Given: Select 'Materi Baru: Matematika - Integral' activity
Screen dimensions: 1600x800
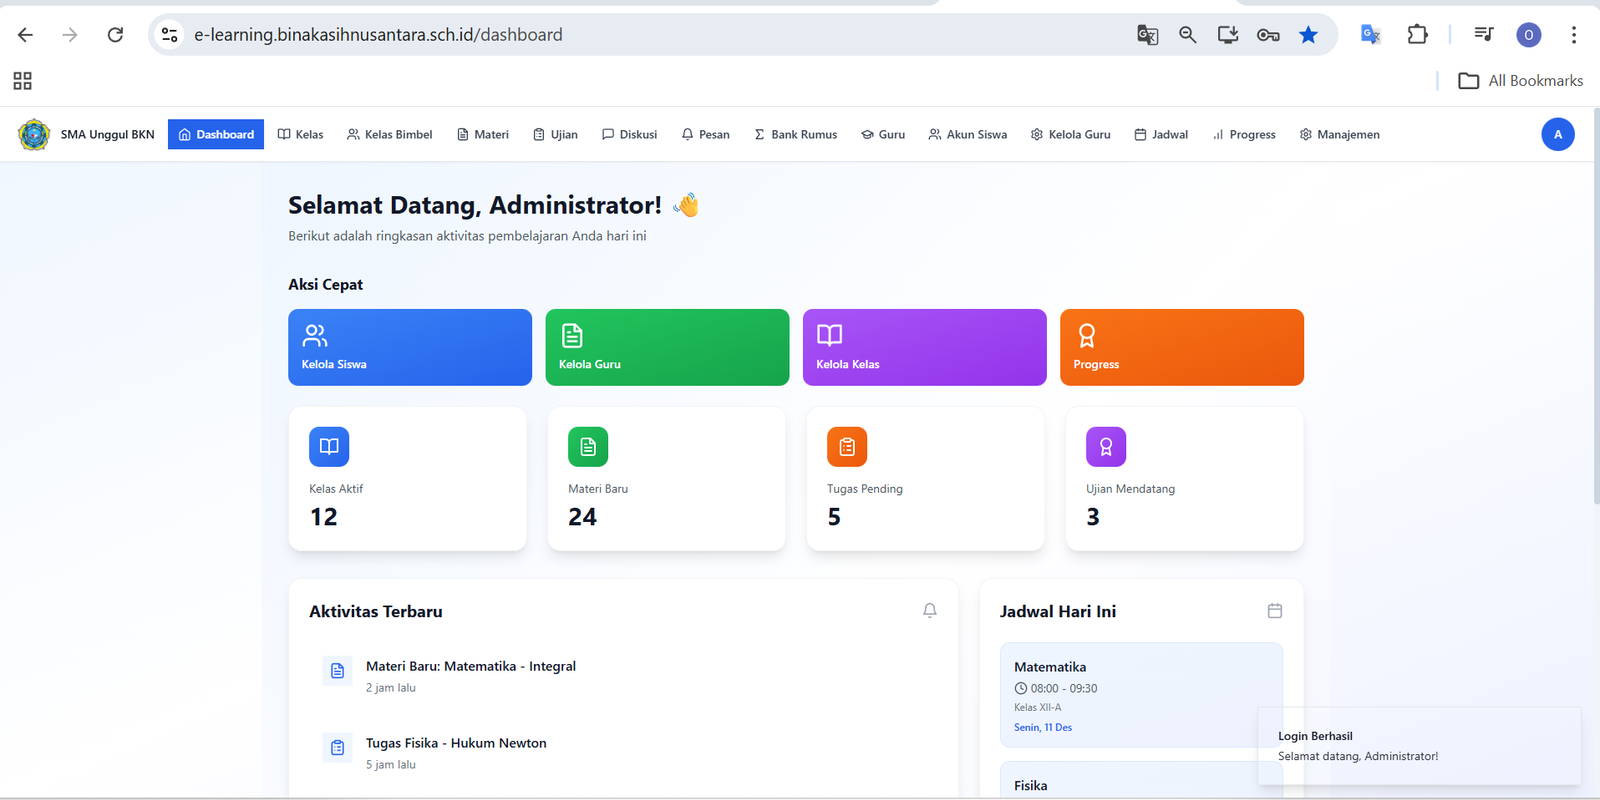Looking at the screenshot, I should coord(471,666).
